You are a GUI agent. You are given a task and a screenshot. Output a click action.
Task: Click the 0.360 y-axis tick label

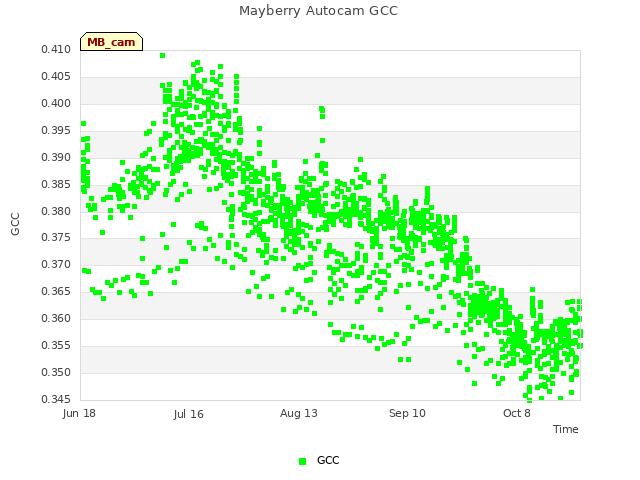(56, 318)
